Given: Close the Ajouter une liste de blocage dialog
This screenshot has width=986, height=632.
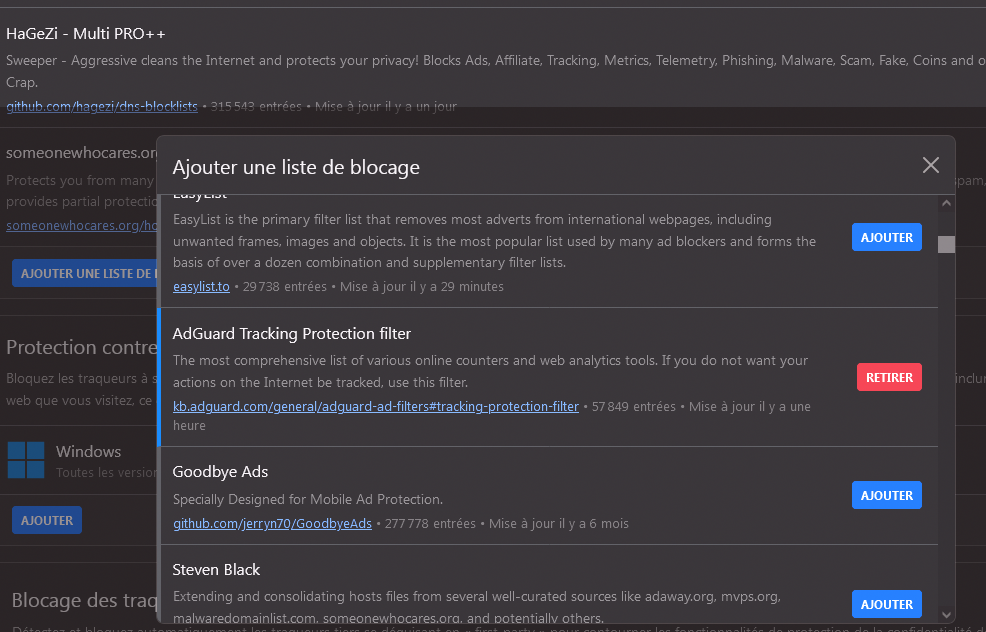Looking at the screenshot, I should tap(930, 165).
